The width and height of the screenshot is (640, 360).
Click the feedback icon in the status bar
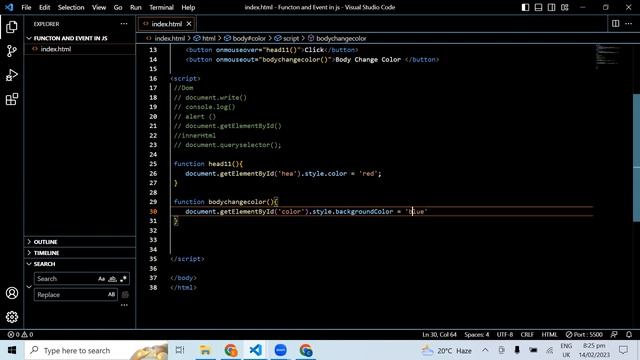pyautogui.click(x=614, y=334)
